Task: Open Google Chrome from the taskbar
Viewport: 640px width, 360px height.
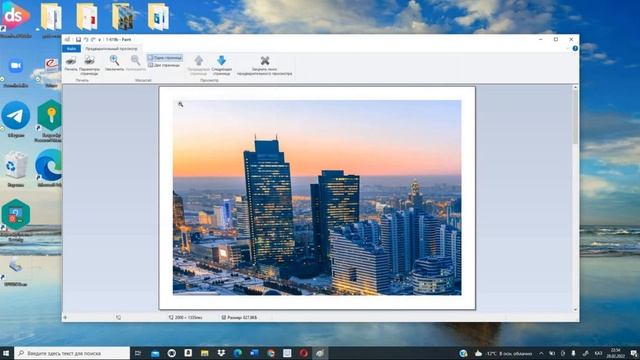Action: pyautogui.click(x=271, y=353)
